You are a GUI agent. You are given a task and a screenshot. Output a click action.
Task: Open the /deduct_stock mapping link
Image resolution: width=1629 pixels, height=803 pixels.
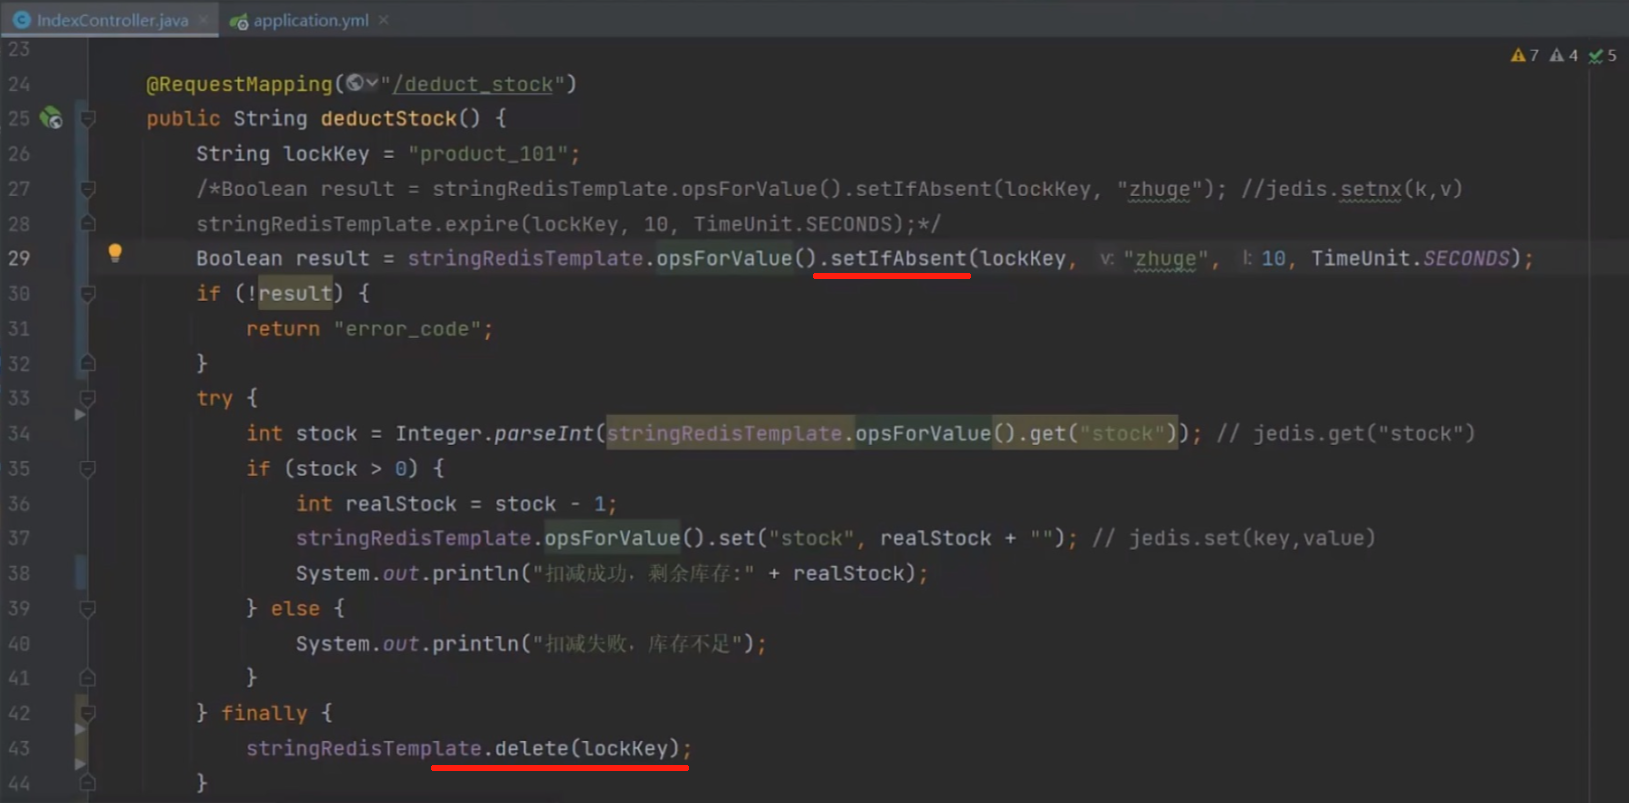[x=473, y=85]
